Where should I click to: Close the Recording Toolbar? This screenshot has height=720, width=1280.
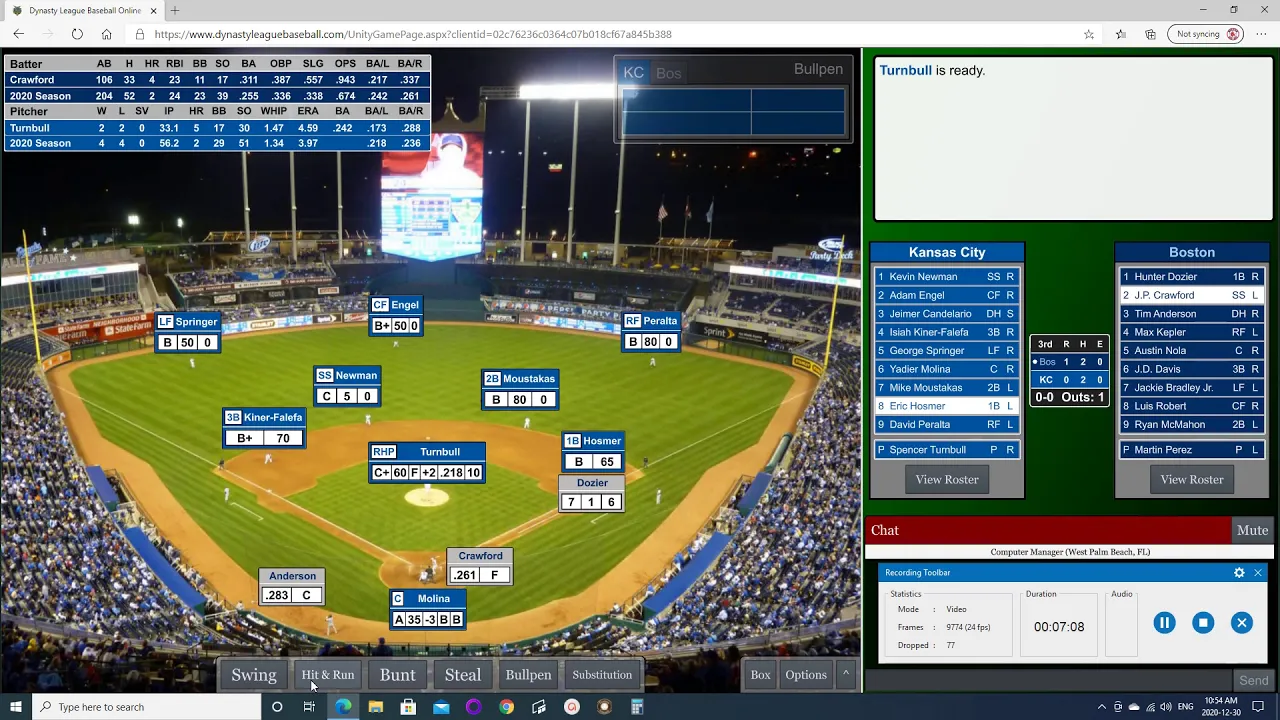coord(1258,573)
